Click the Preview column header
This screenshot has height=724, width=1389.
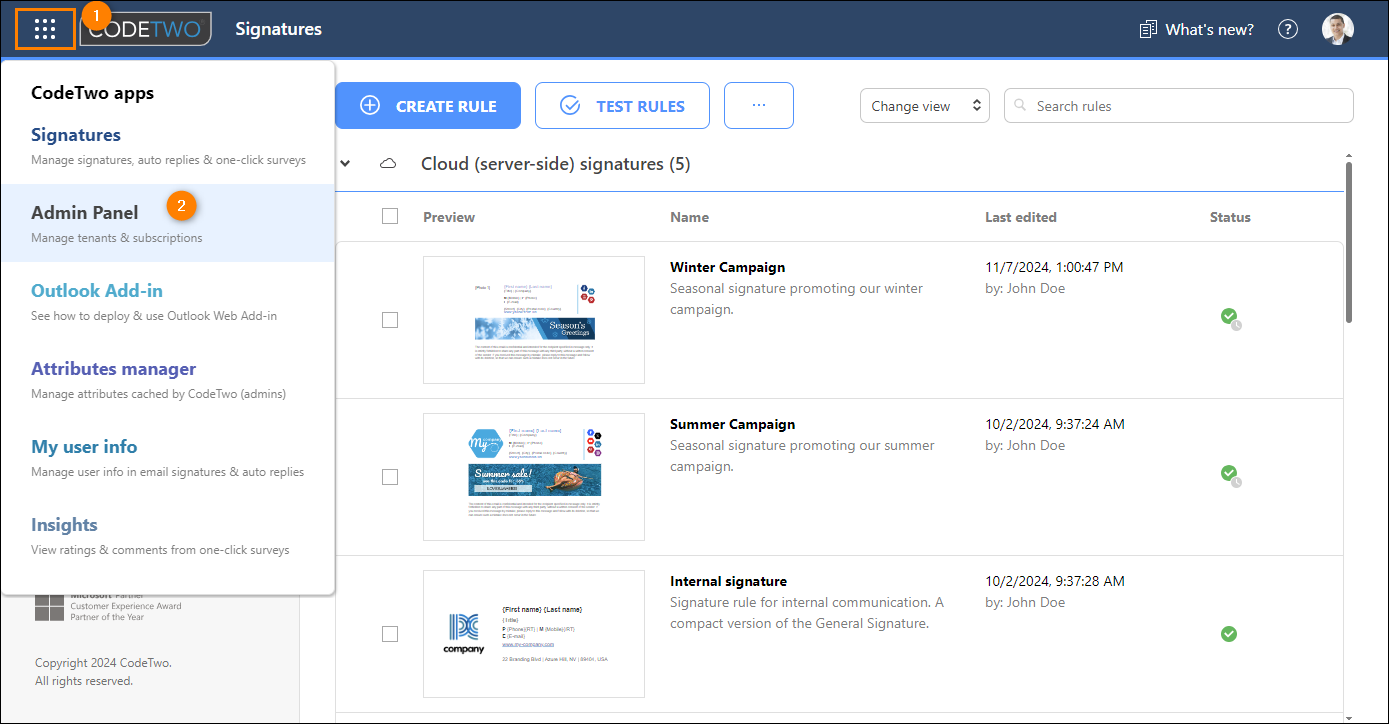click(x=449, y=217)
